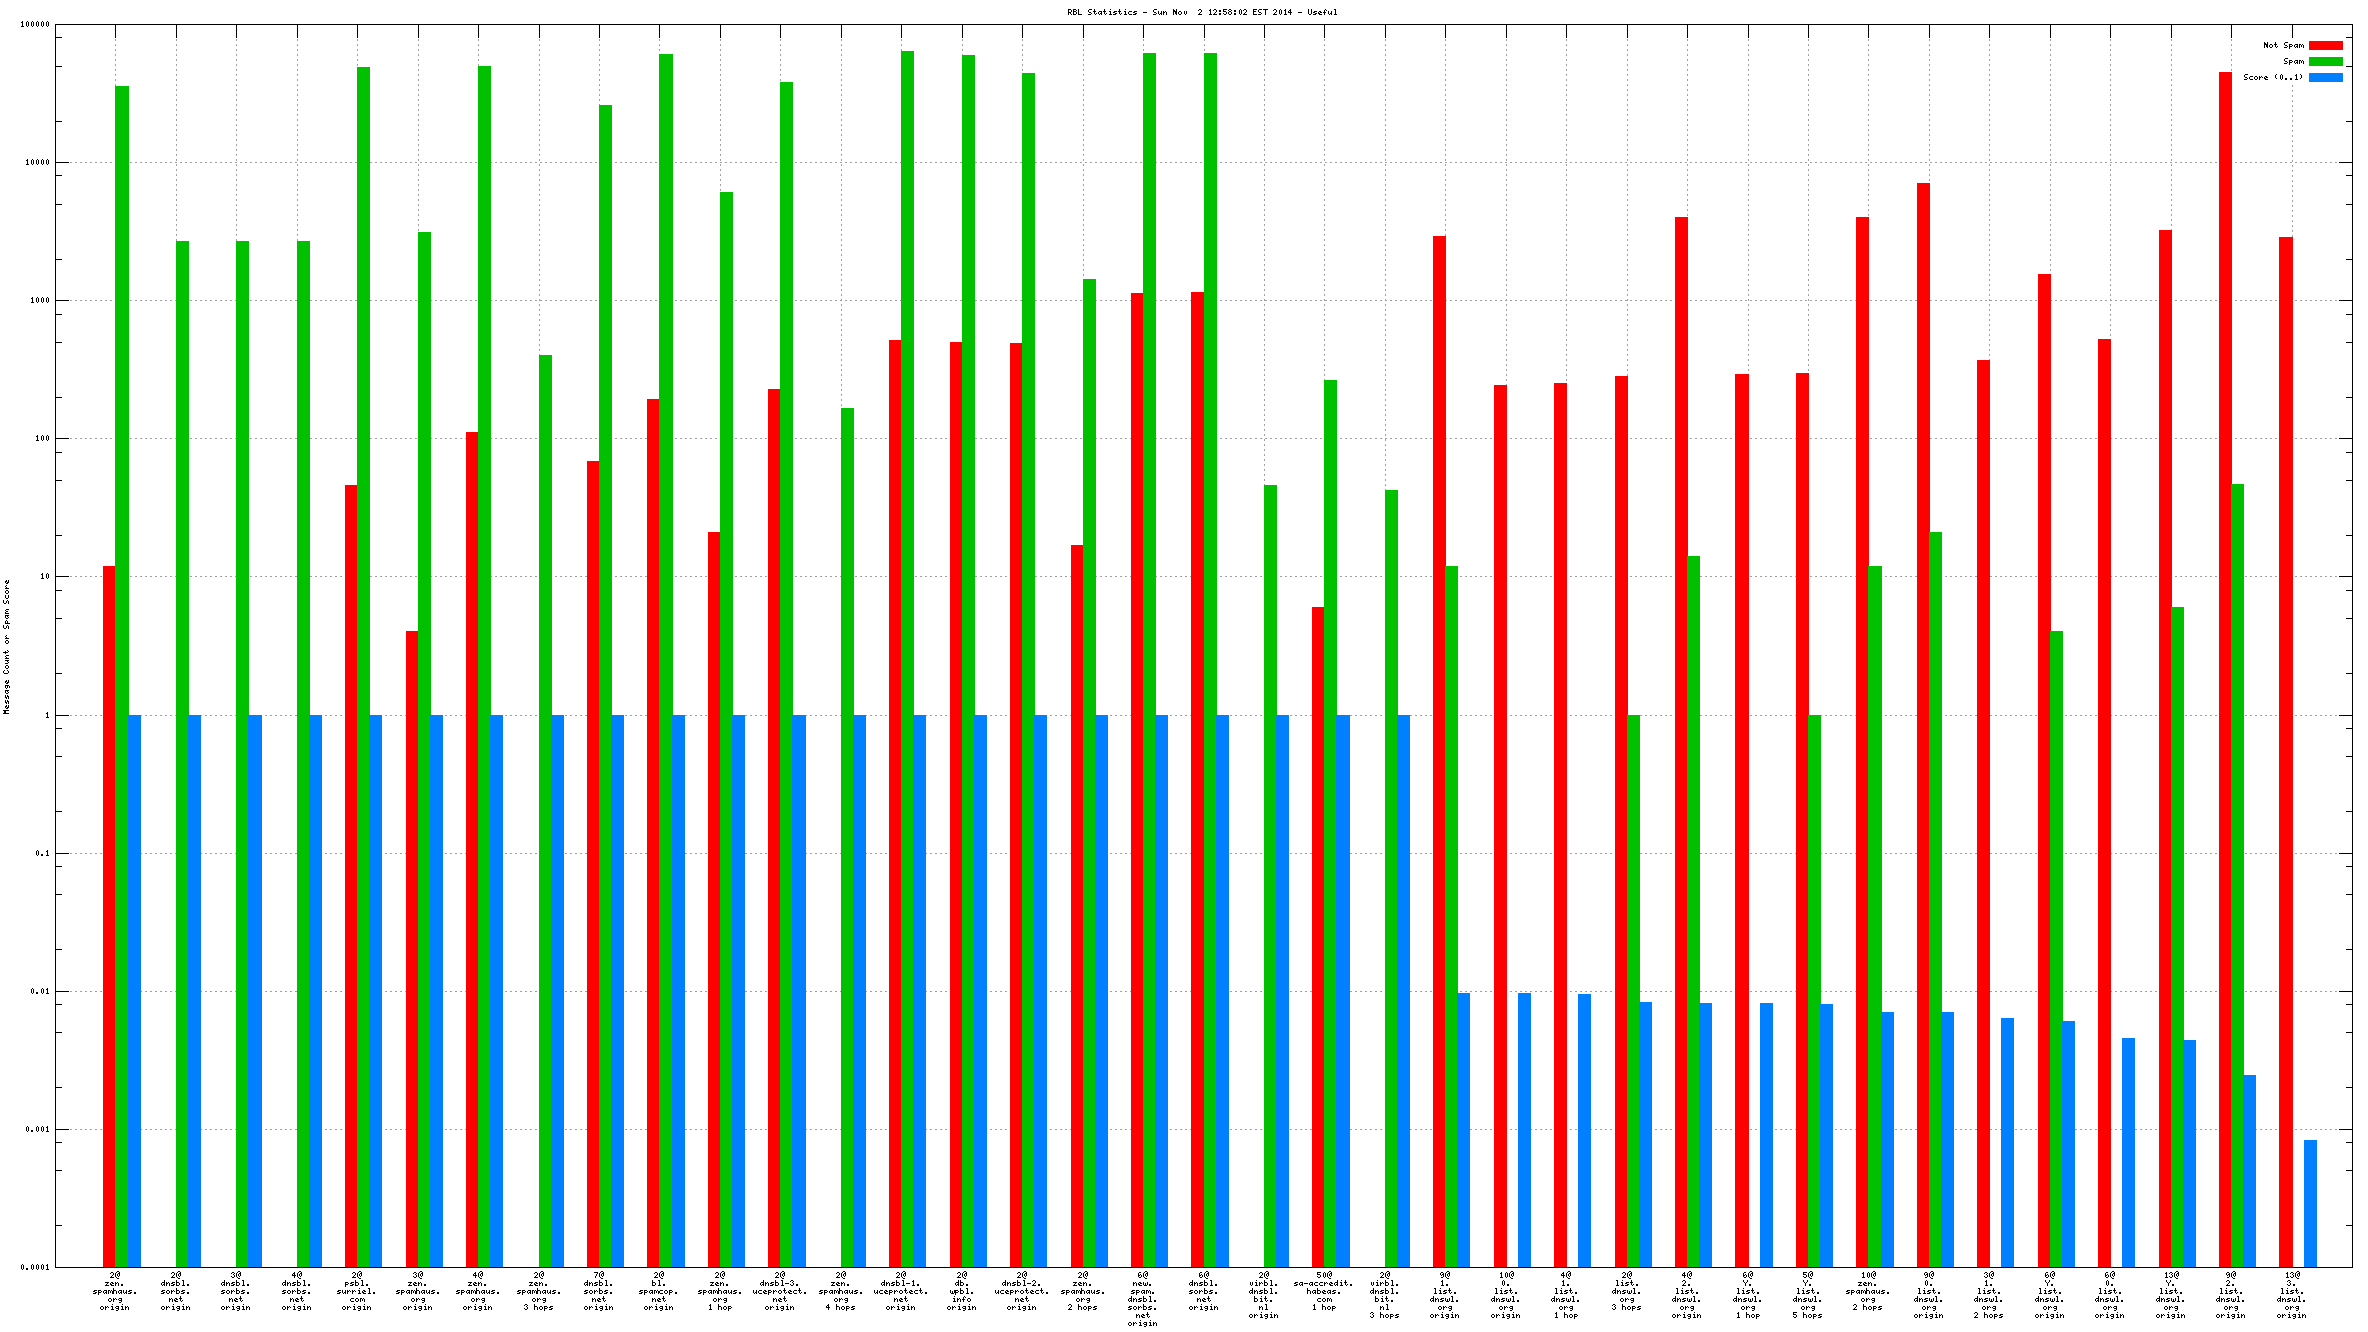Click the 13@ 3.list.dnswl.org origin label

pos(2291,1295)
